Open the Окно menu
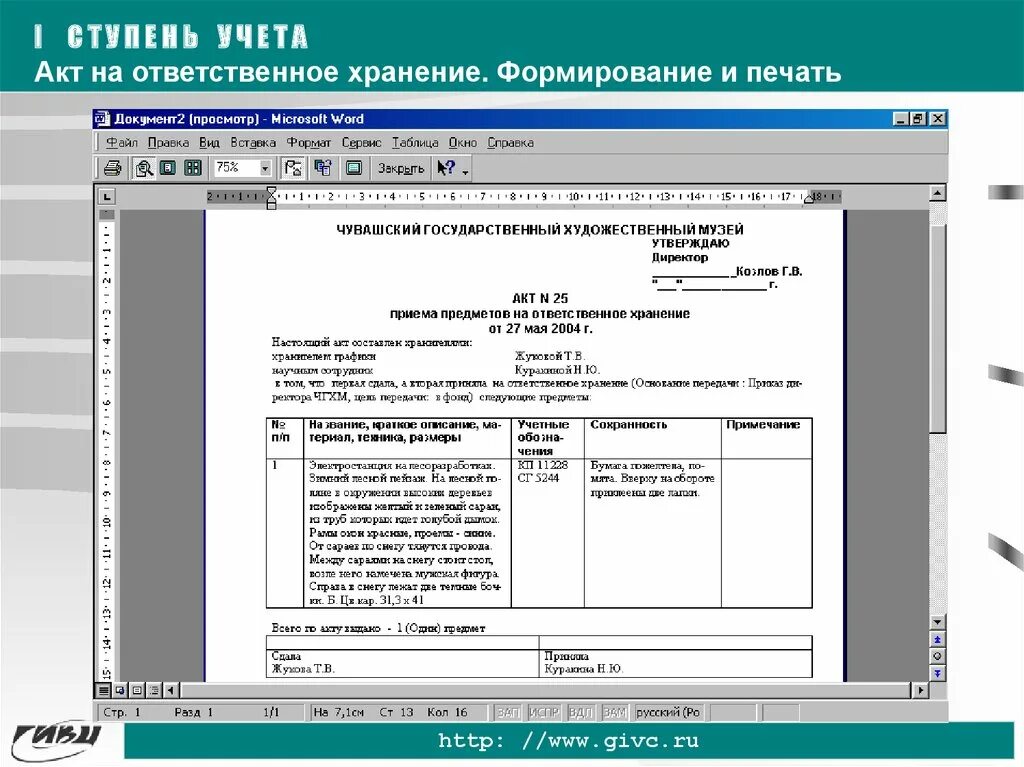1024x767 pixels. [462, 142]
